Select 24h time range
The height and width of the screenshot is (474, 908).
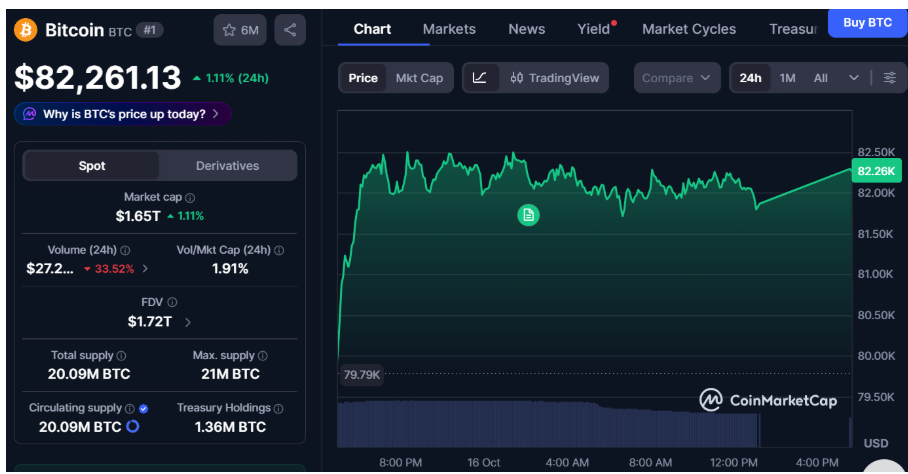pos(750,78)
